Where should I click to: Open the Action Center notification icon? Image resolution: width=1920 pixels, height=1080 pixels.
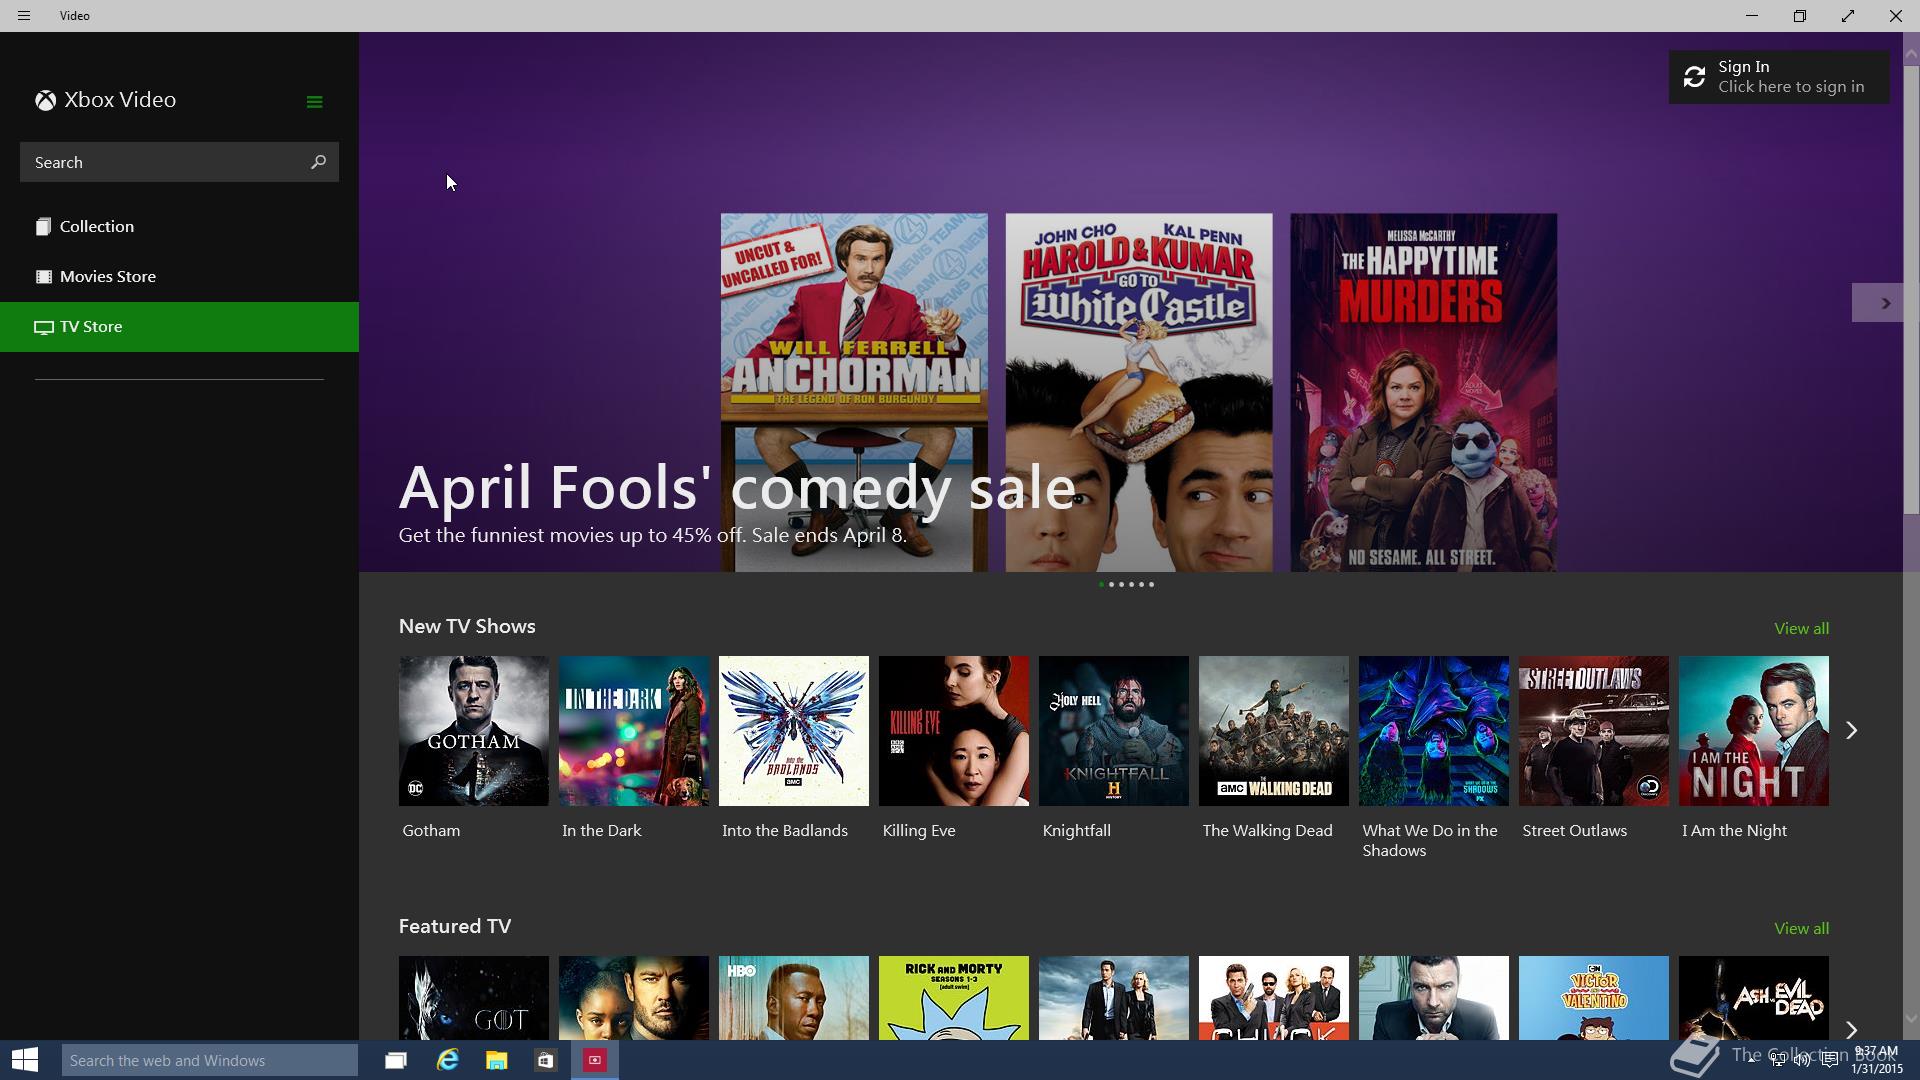click(x=1829, y=1060)
